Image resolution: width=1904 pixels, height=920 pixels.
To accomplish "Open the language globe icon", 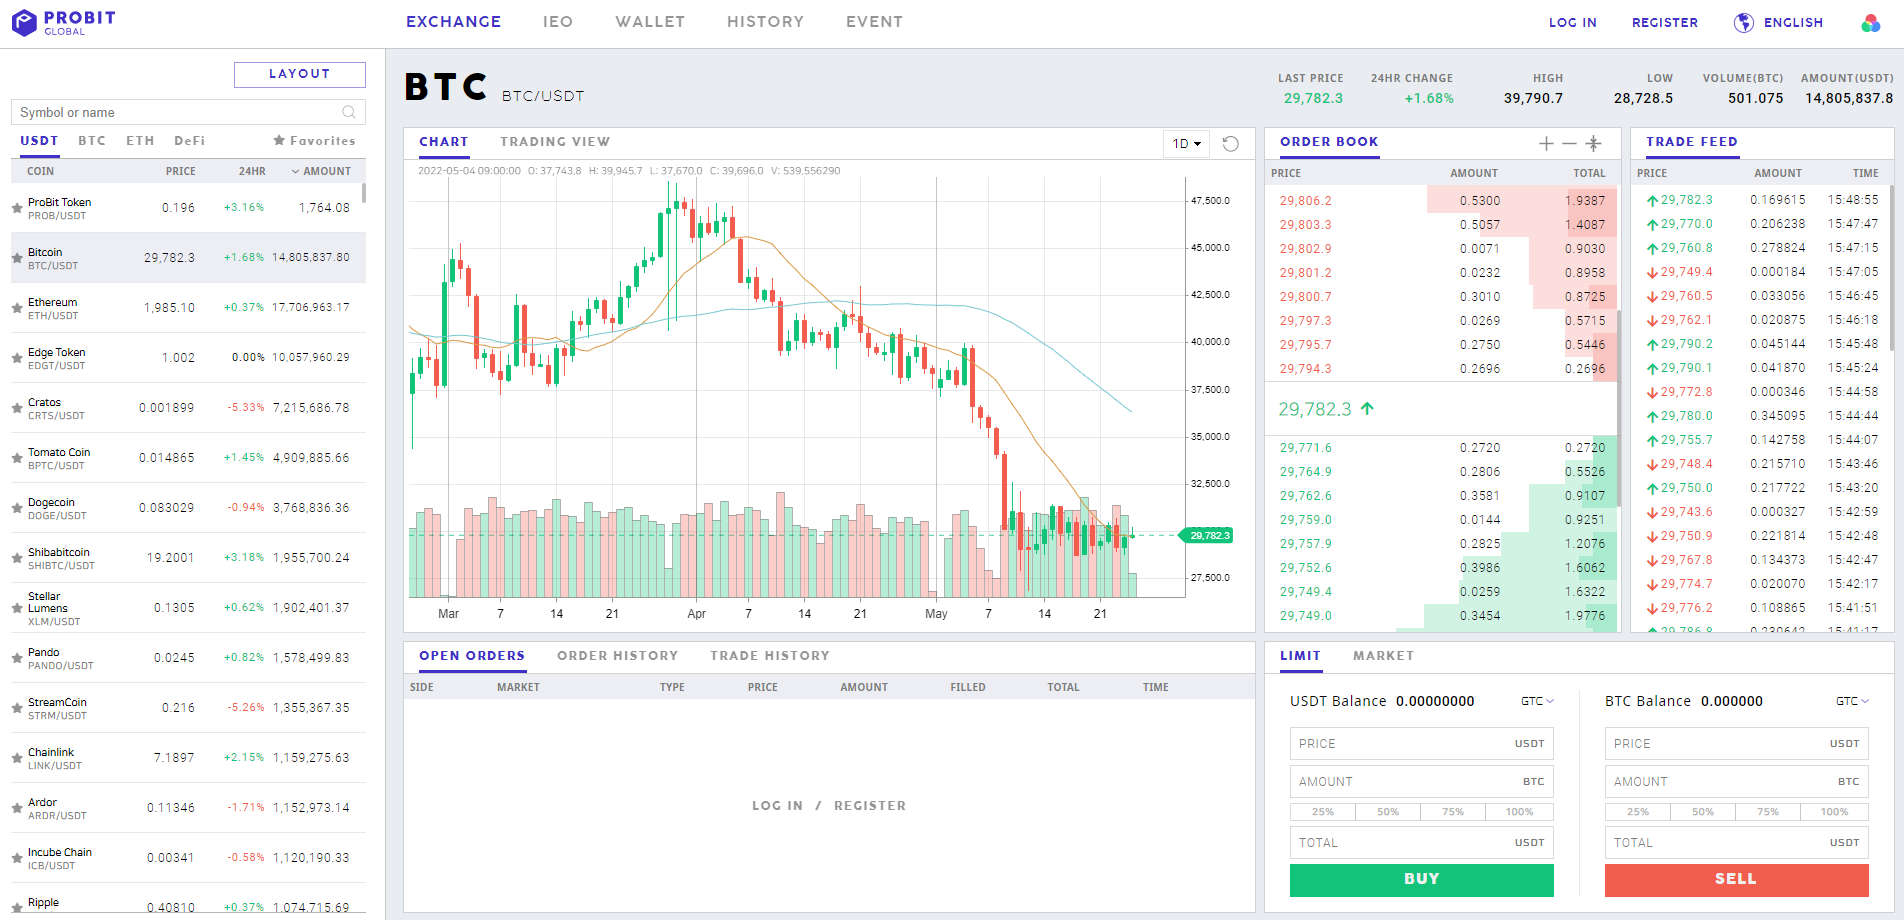I will [x=1744, y=23].
